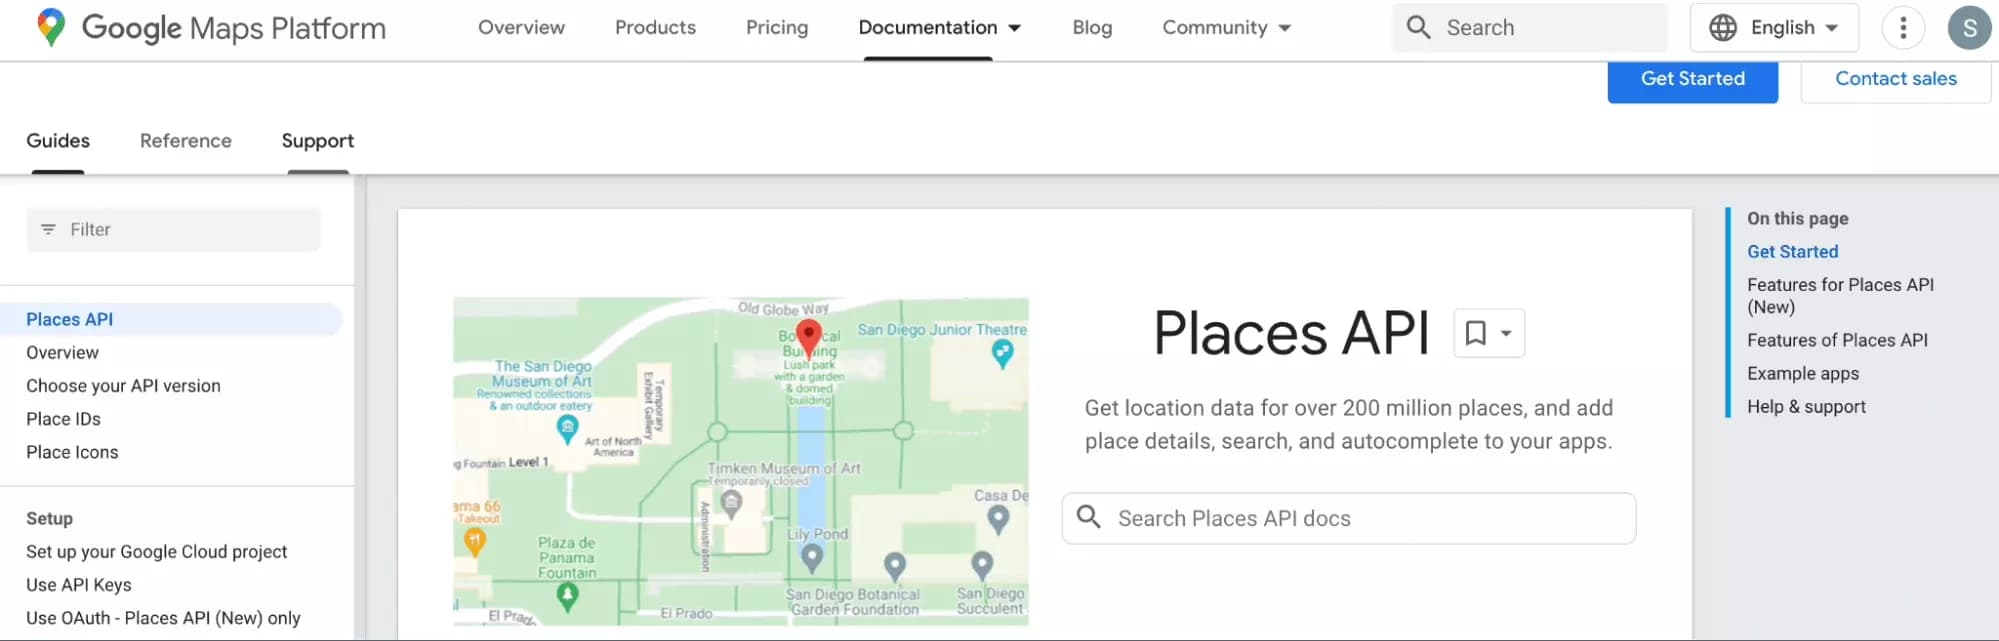Click the Places API page heading
The image size is (1999, 641).
pyautogui.click(x=1292, y=333)
